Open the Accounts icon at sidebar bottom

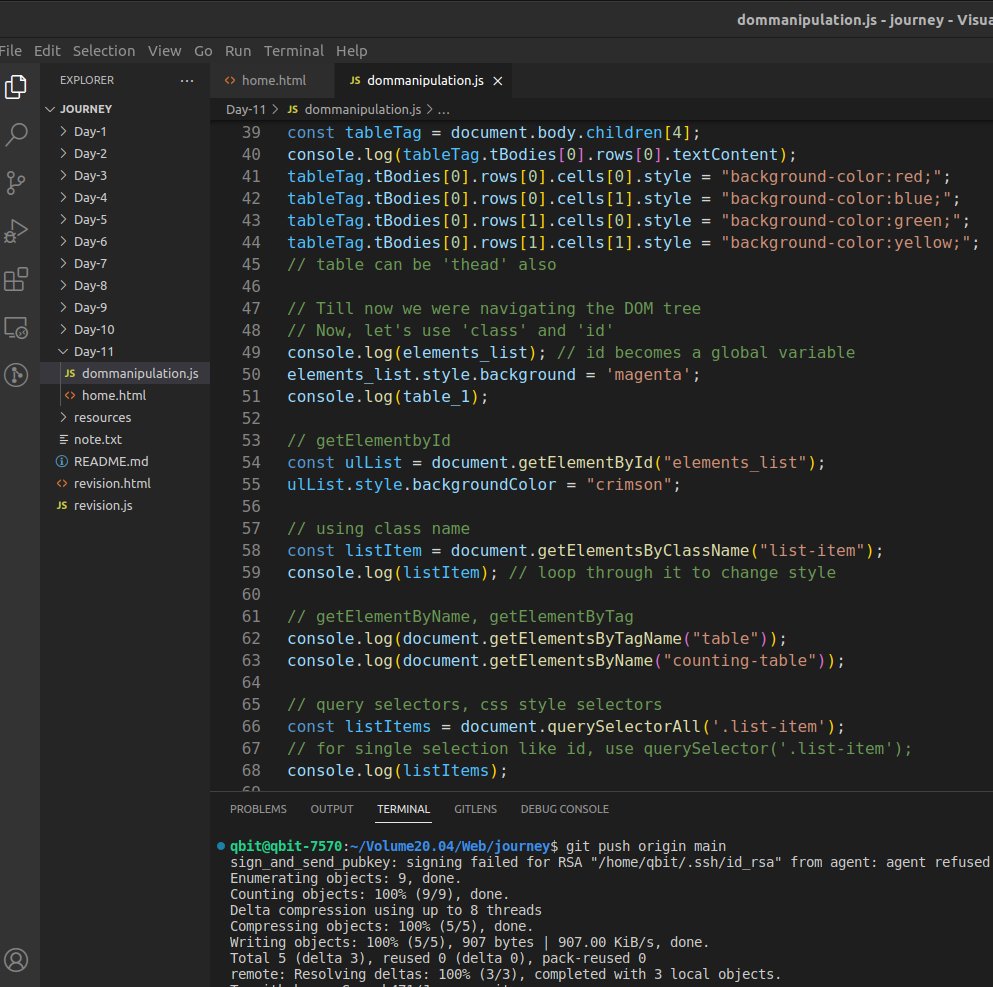tap(16, 960)
